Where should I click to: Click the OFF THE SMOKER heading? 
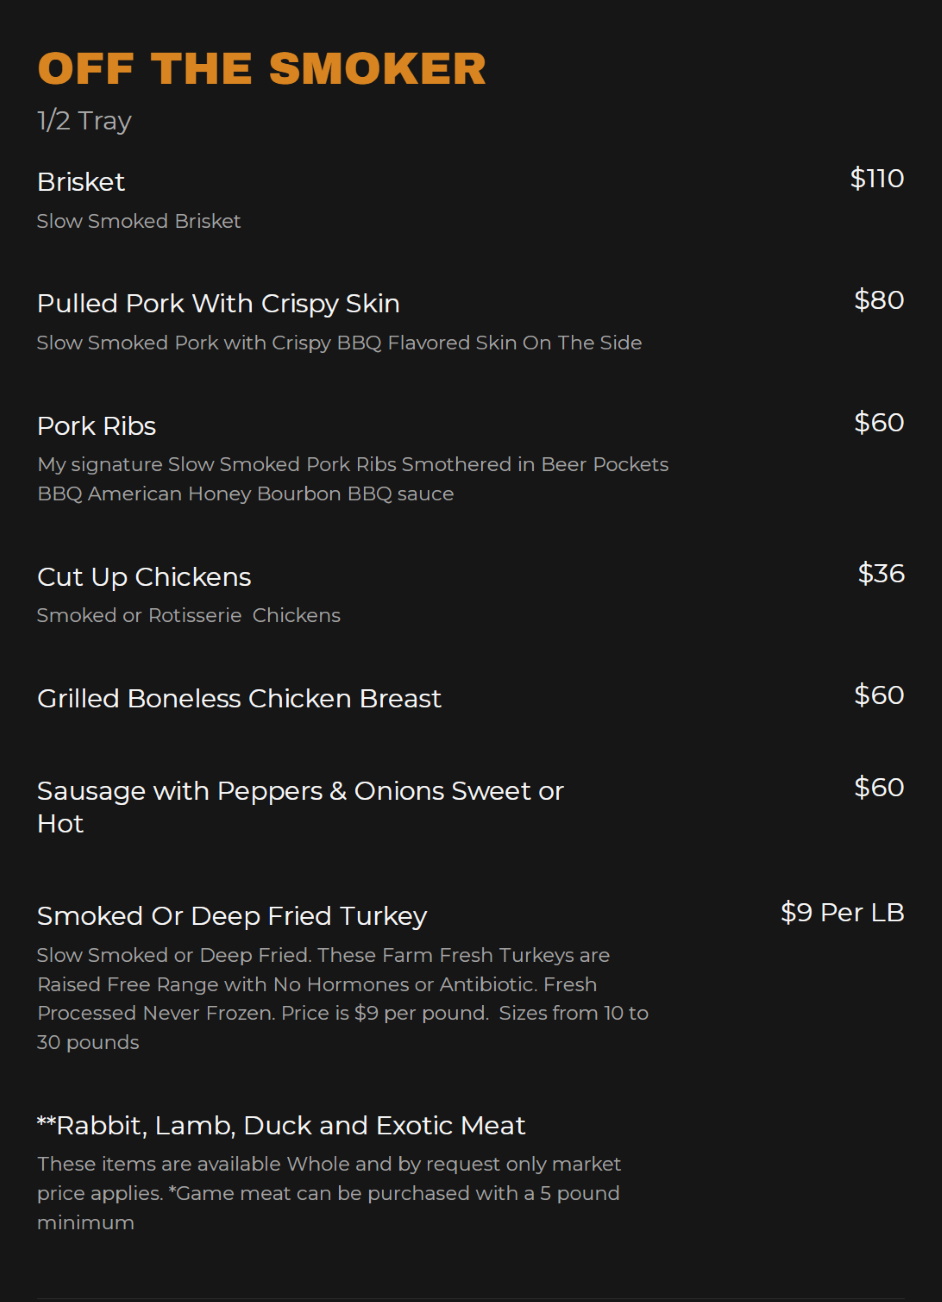262,69
